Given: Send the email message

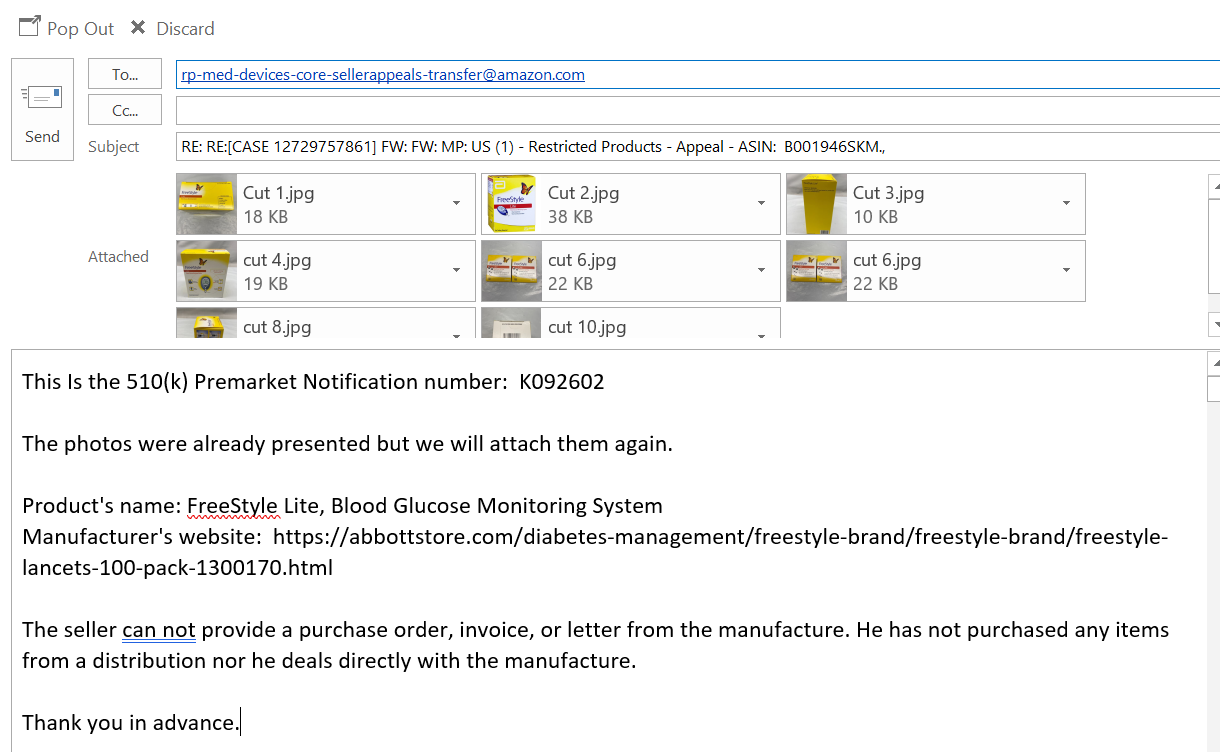Looking at the screenshot, I should 42,109.
